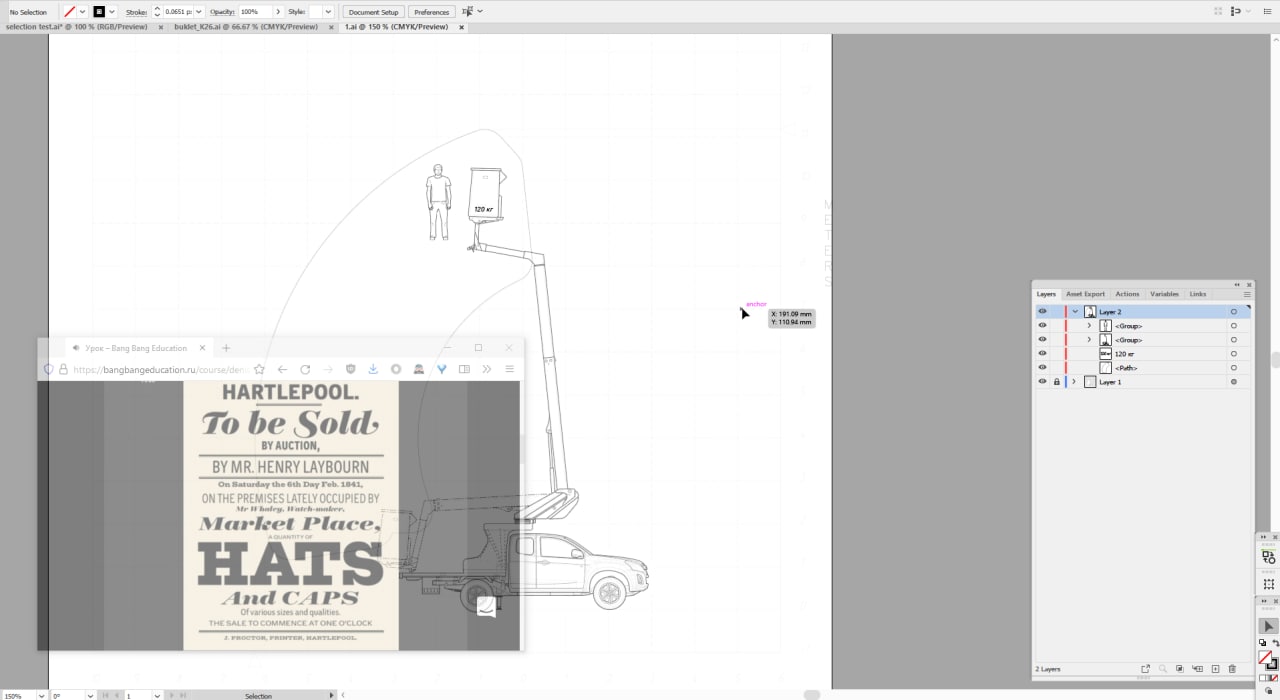Expand the second <Group> in Layers
1280x700 pixels.
(x=1089, y=340)
